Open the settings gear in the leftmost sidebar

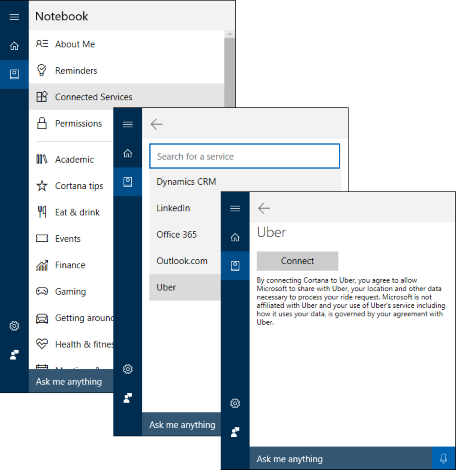coord(14,326)
